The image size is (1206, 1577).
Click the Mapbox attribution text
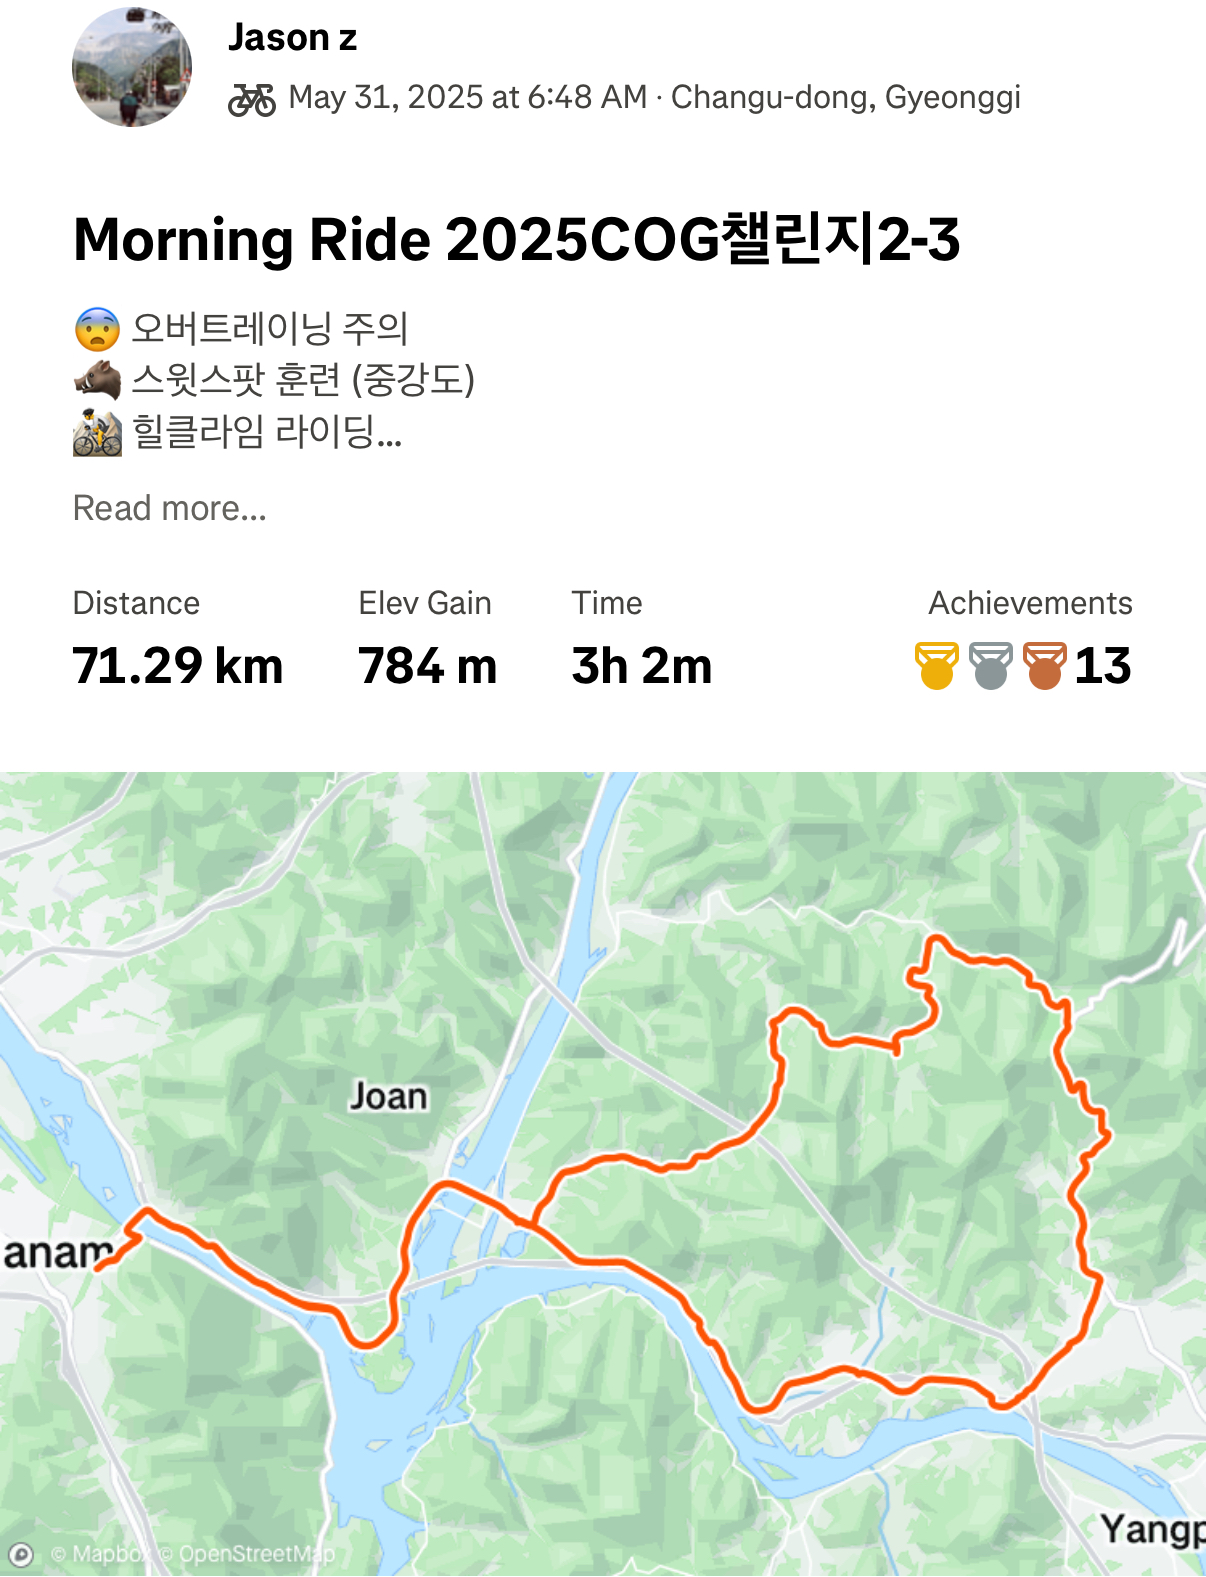(x=103, y=1554)
